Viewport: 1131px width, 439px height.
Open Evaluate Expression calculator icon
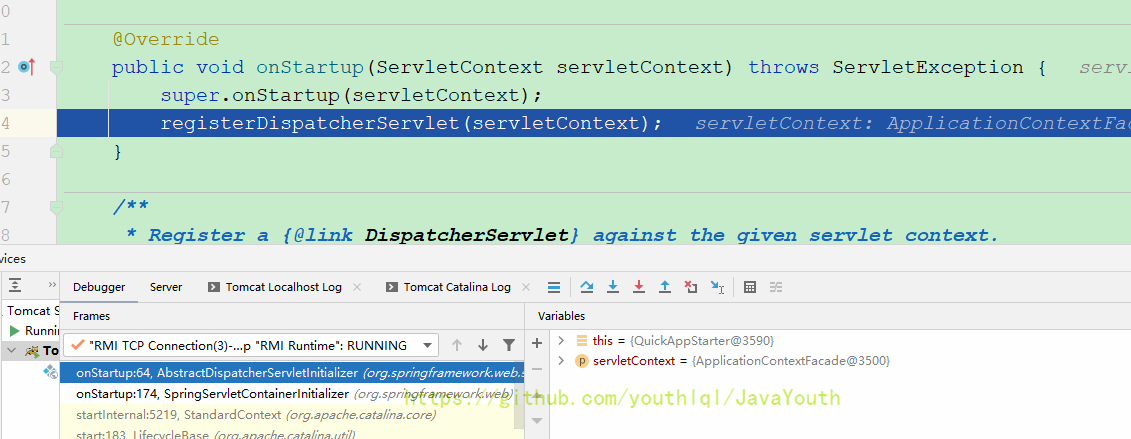click(x=750, y=287)
